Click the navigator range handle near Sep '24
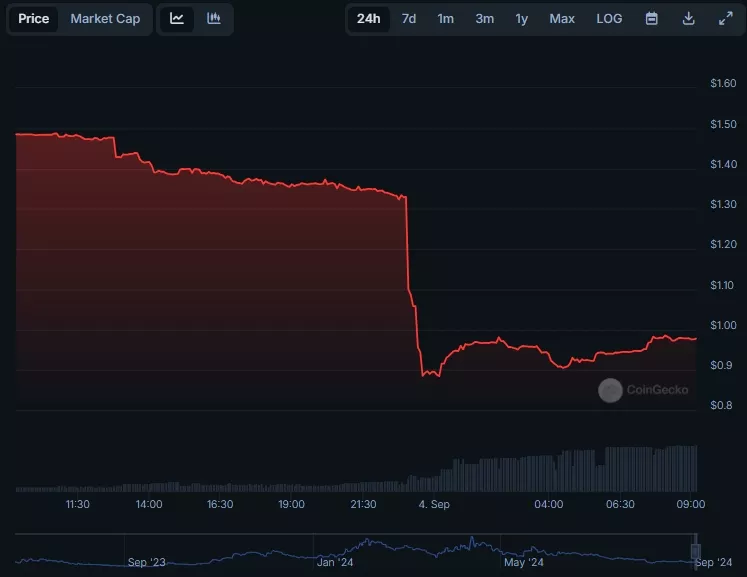The image size is (747, 577). [x=697, y=550]
